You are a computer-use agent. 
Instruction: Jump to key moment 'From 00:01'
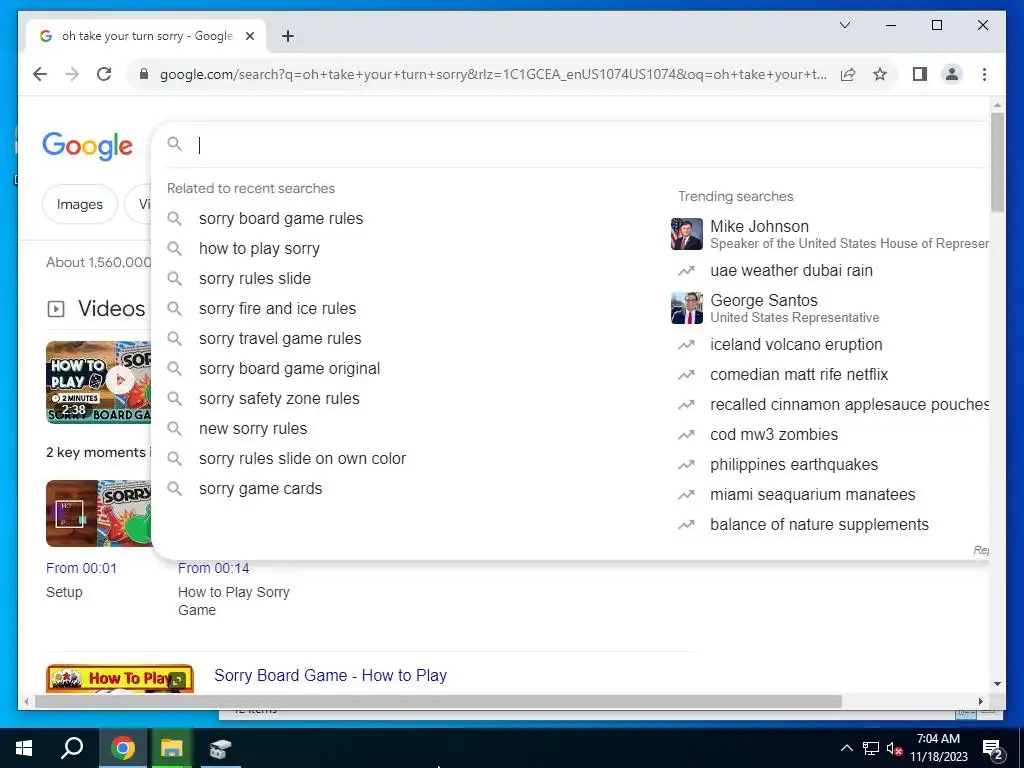click(81, 569)
